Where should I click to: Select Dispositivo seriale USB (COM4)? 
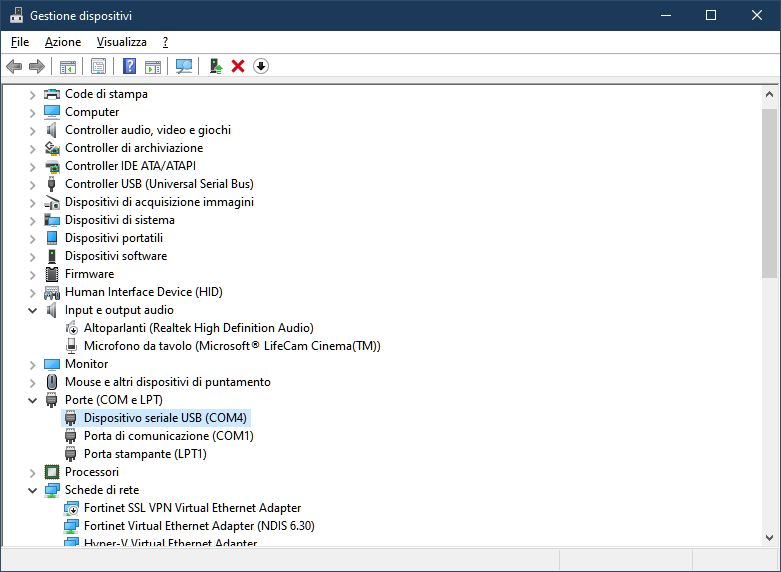click(x=165, y=418)
